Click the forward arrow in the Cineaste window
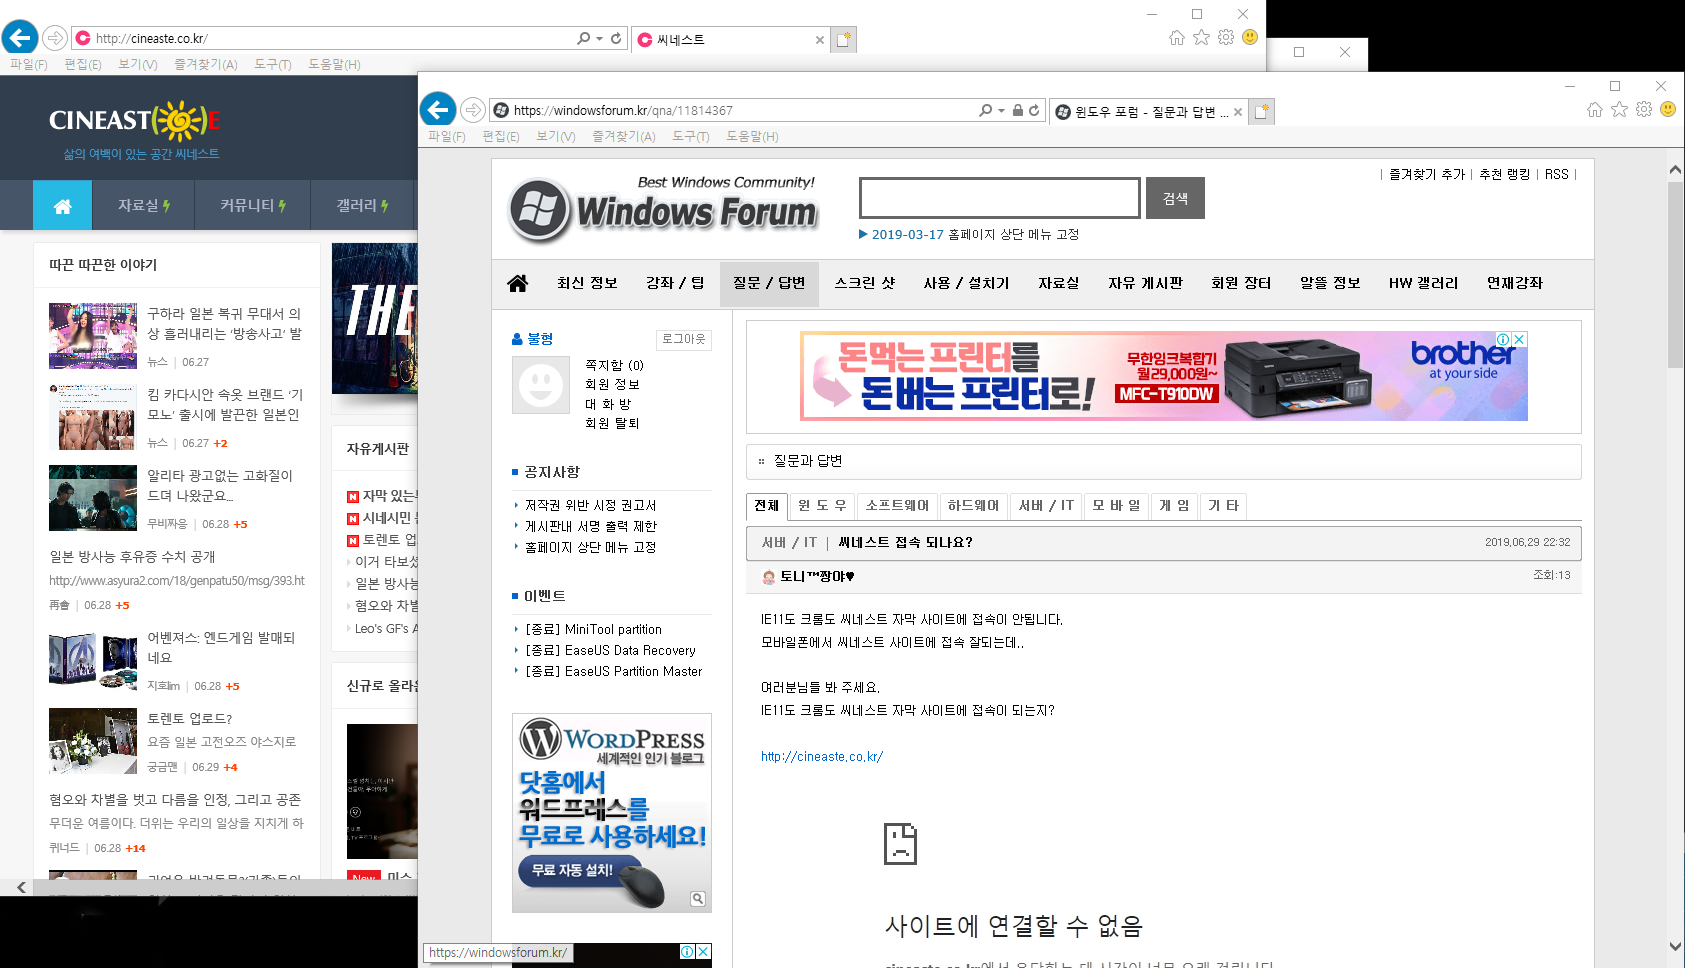This screenshot has height=968, width=1685. (55, 38)
